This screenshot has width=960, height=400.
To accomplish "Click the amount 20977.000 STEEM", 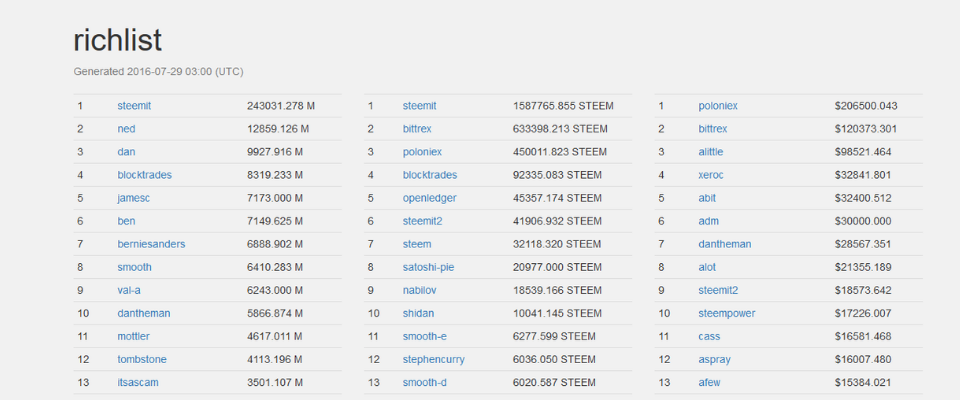I will coord(558,268).
